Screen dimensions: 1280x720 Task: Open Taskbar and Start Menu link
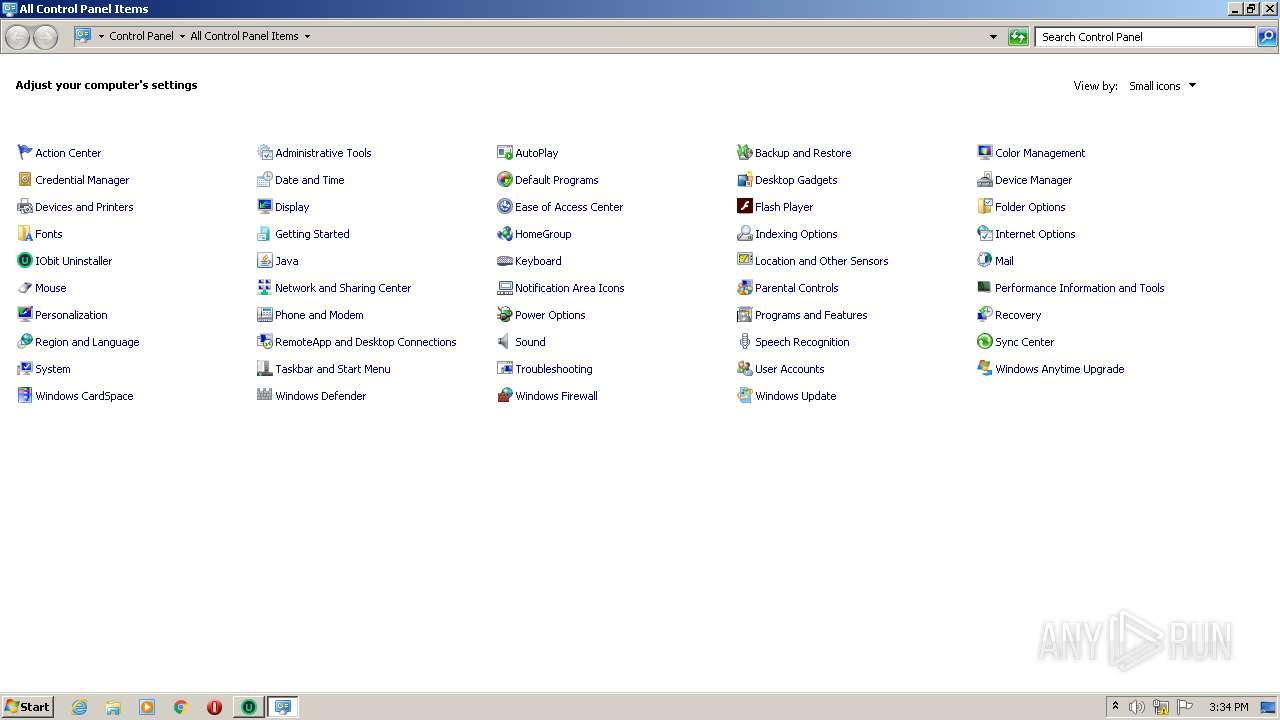click(x=333, y=369)
